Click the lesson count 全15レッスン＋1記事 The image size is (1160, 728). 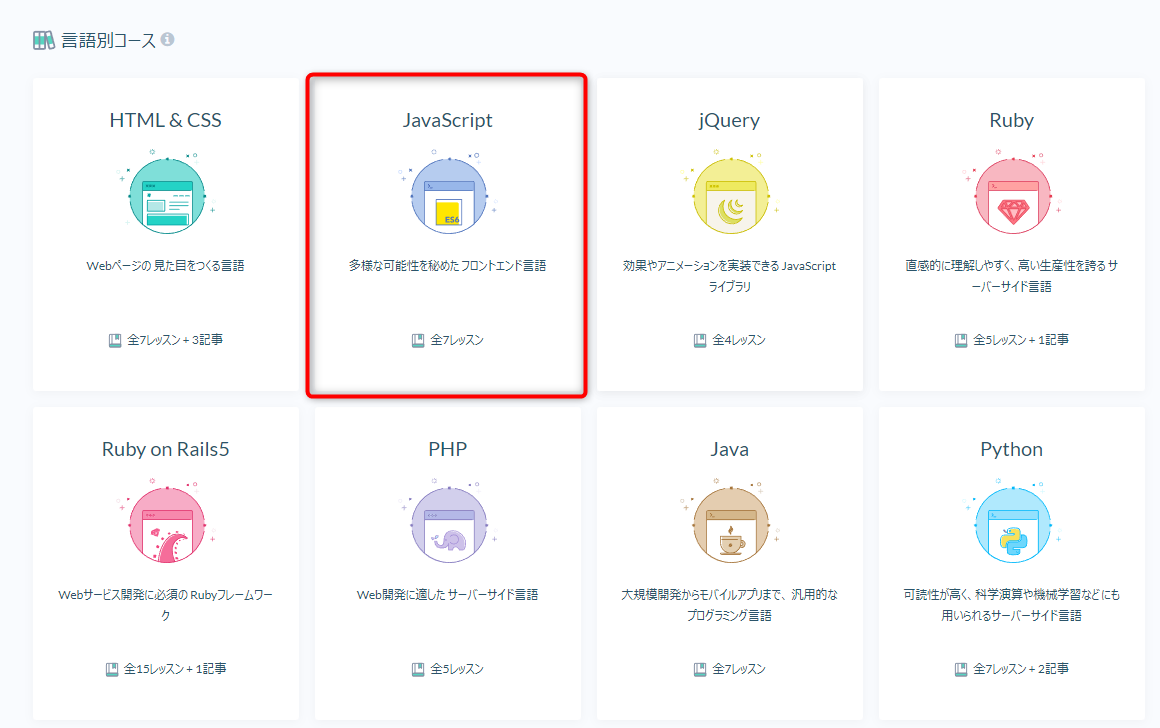click(175, 670)
